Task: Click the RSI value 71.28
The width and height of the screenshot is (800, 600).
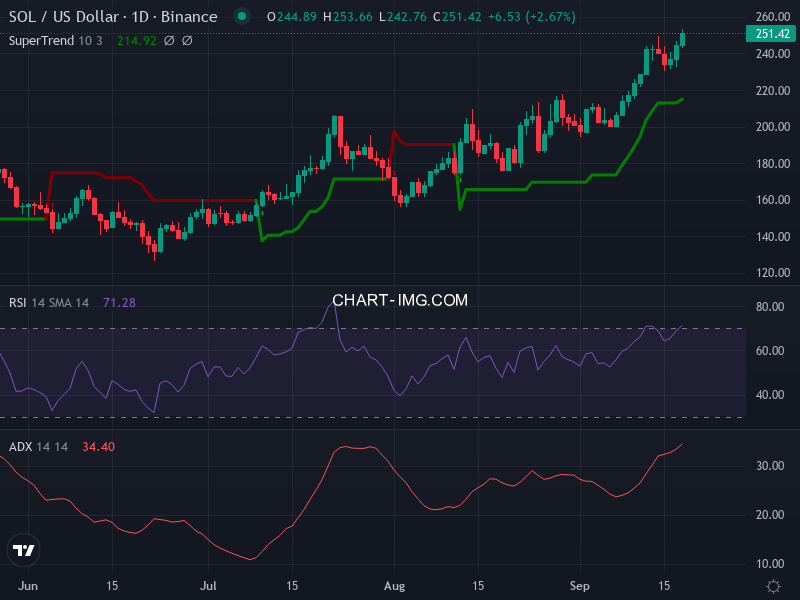Action: tap(119, 302)
